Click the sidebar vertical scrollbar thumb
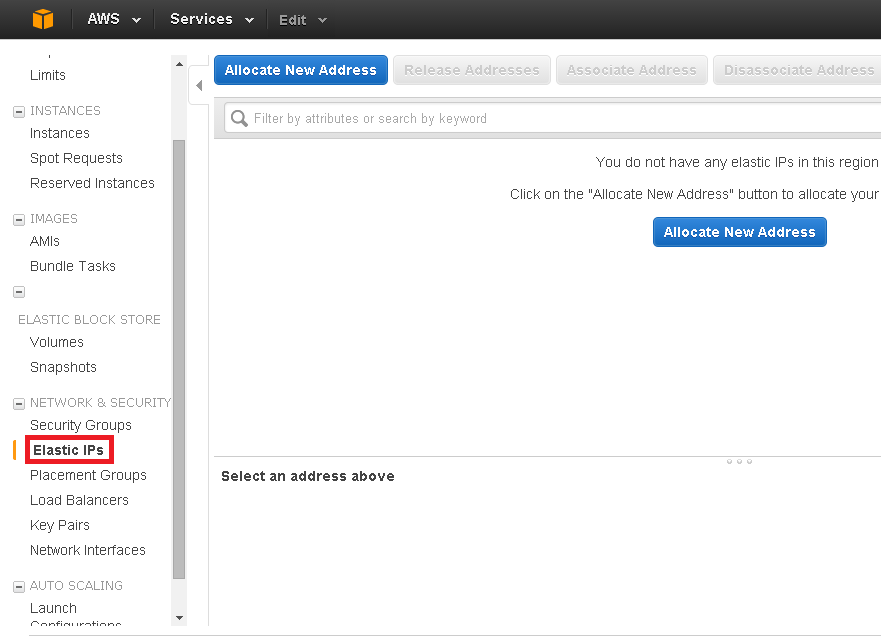The width and height of the screenshot is (881, 636). (x=179, y=359)
